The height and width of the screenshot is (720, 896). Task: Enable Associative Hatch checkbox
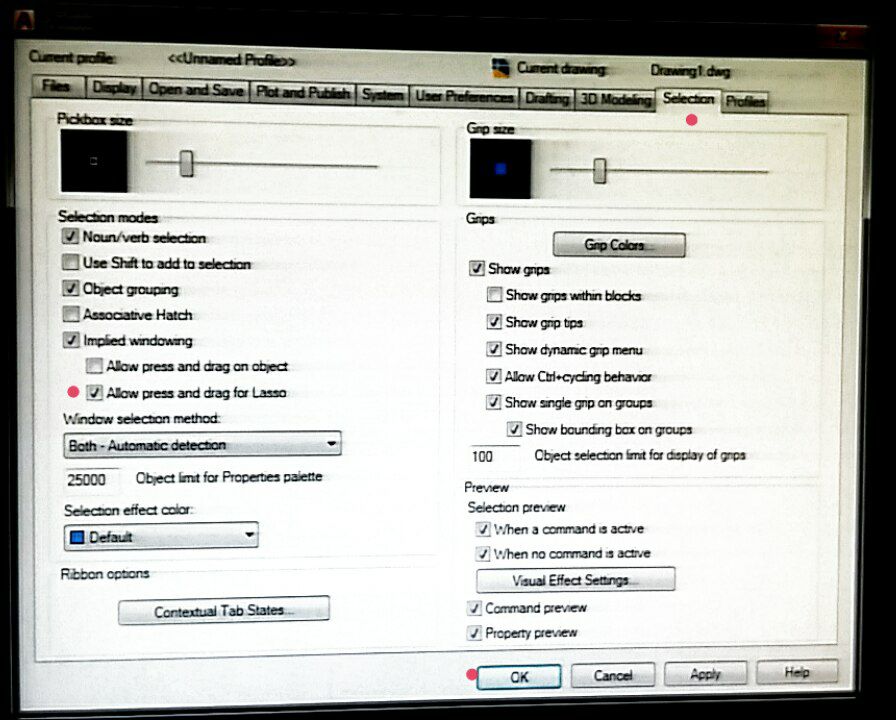(x=70, y=314)
